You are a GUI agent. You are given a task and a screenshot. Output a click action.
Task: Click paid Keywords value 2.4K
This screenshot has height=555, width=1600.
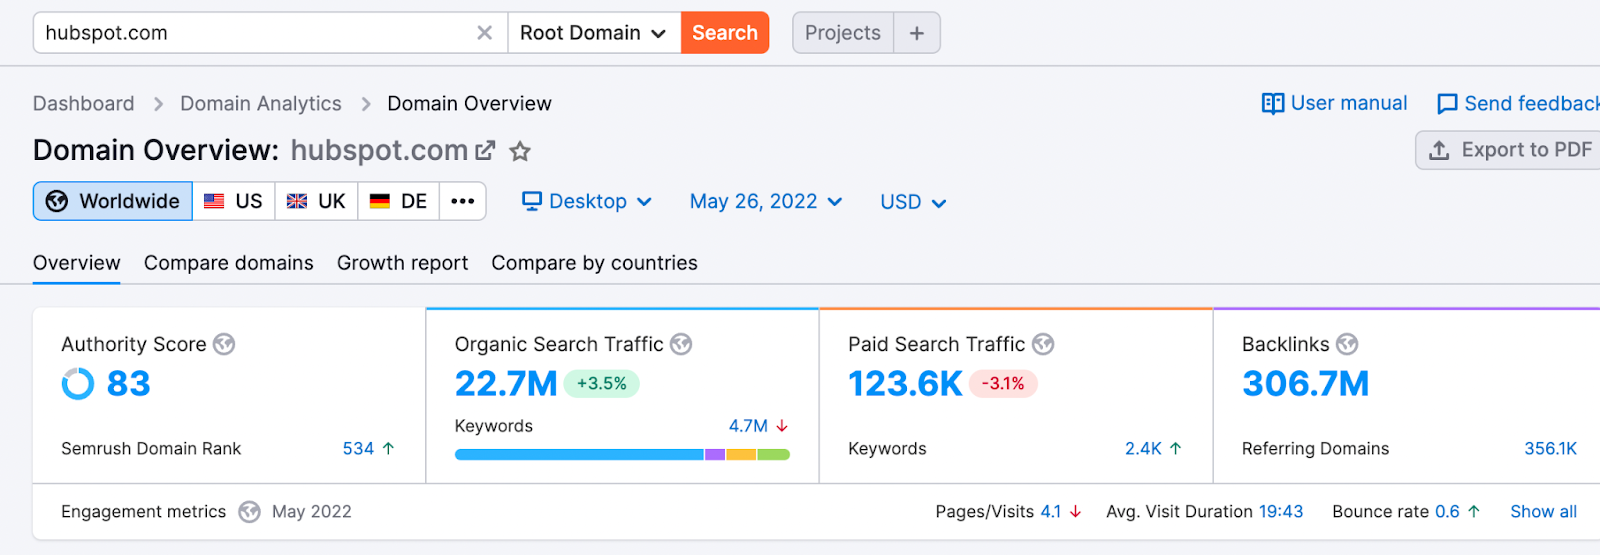coord(1143,449)
